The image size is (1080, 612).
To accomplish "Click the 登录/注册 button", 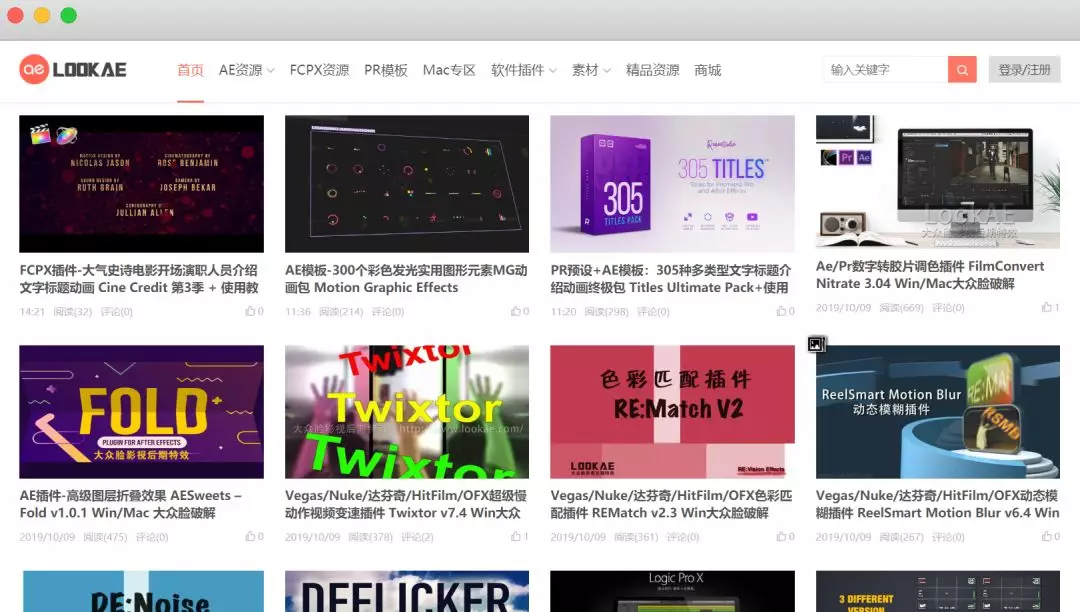I will click(1024, 70).
